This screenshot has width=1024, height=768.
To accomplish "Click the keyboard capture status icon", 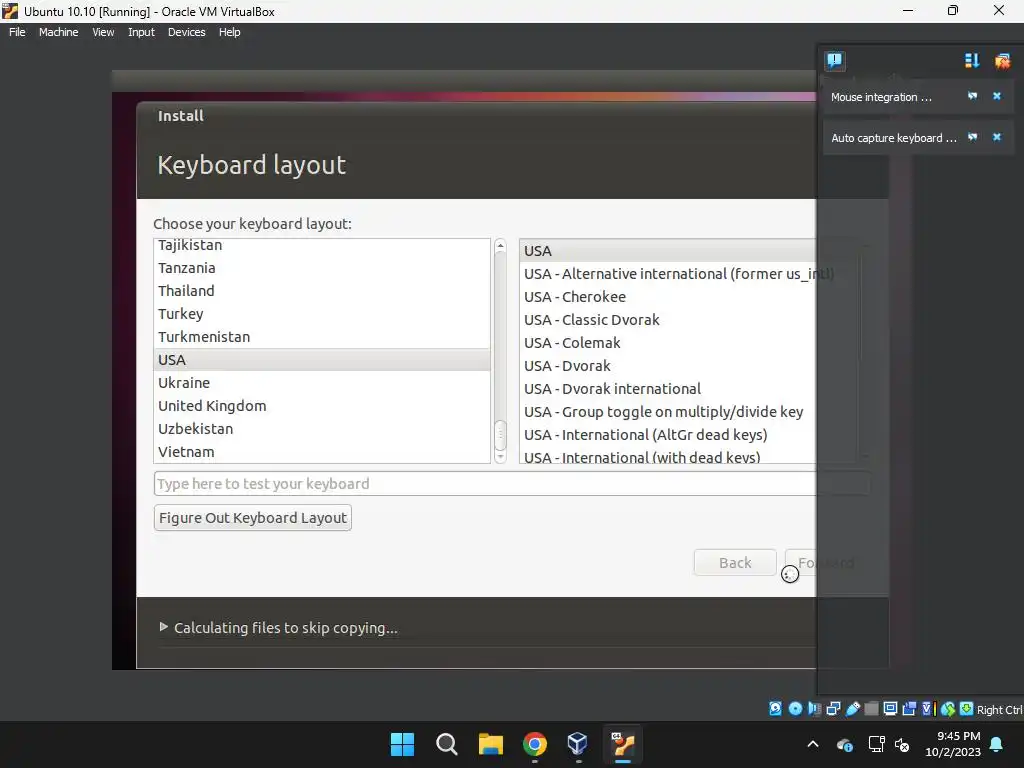I will pos(967,709).
